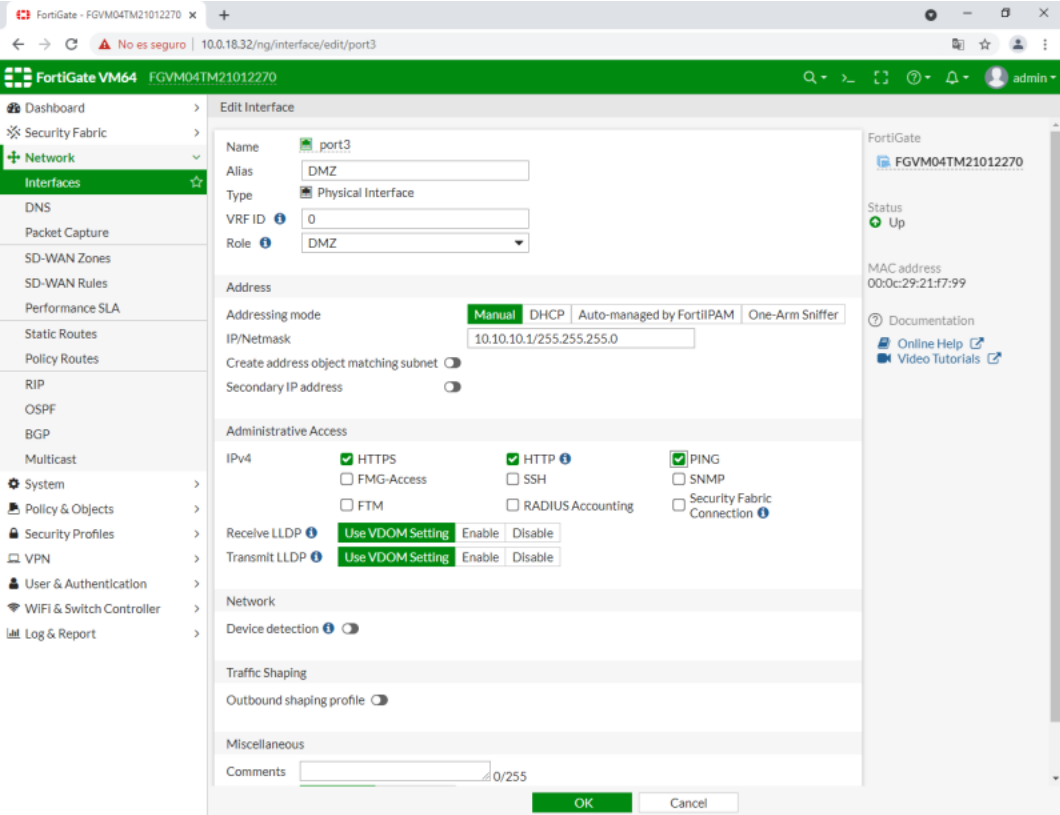This screenshot has height=815, width=1060.
Task: Click the not secure warning icon
Action: (104, 44)
